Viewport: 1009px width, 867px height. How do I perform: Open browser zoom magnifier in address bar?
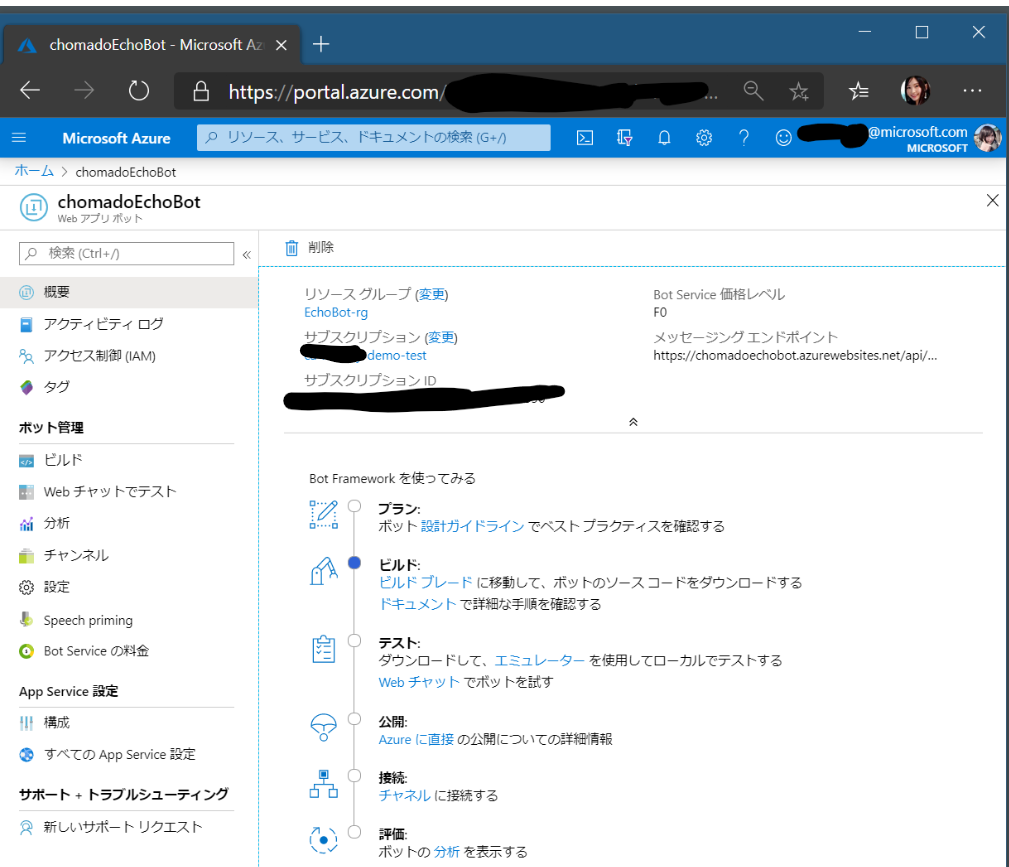coord(753,91)
